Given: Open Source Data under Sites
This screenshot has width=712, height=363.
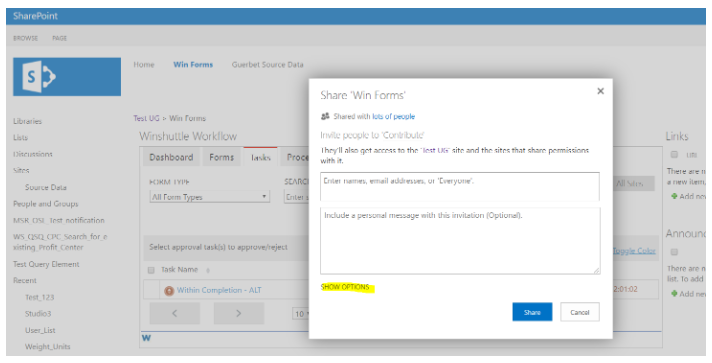Looking at the screenshot, I should pyautogui.click(x=46, y=187).
